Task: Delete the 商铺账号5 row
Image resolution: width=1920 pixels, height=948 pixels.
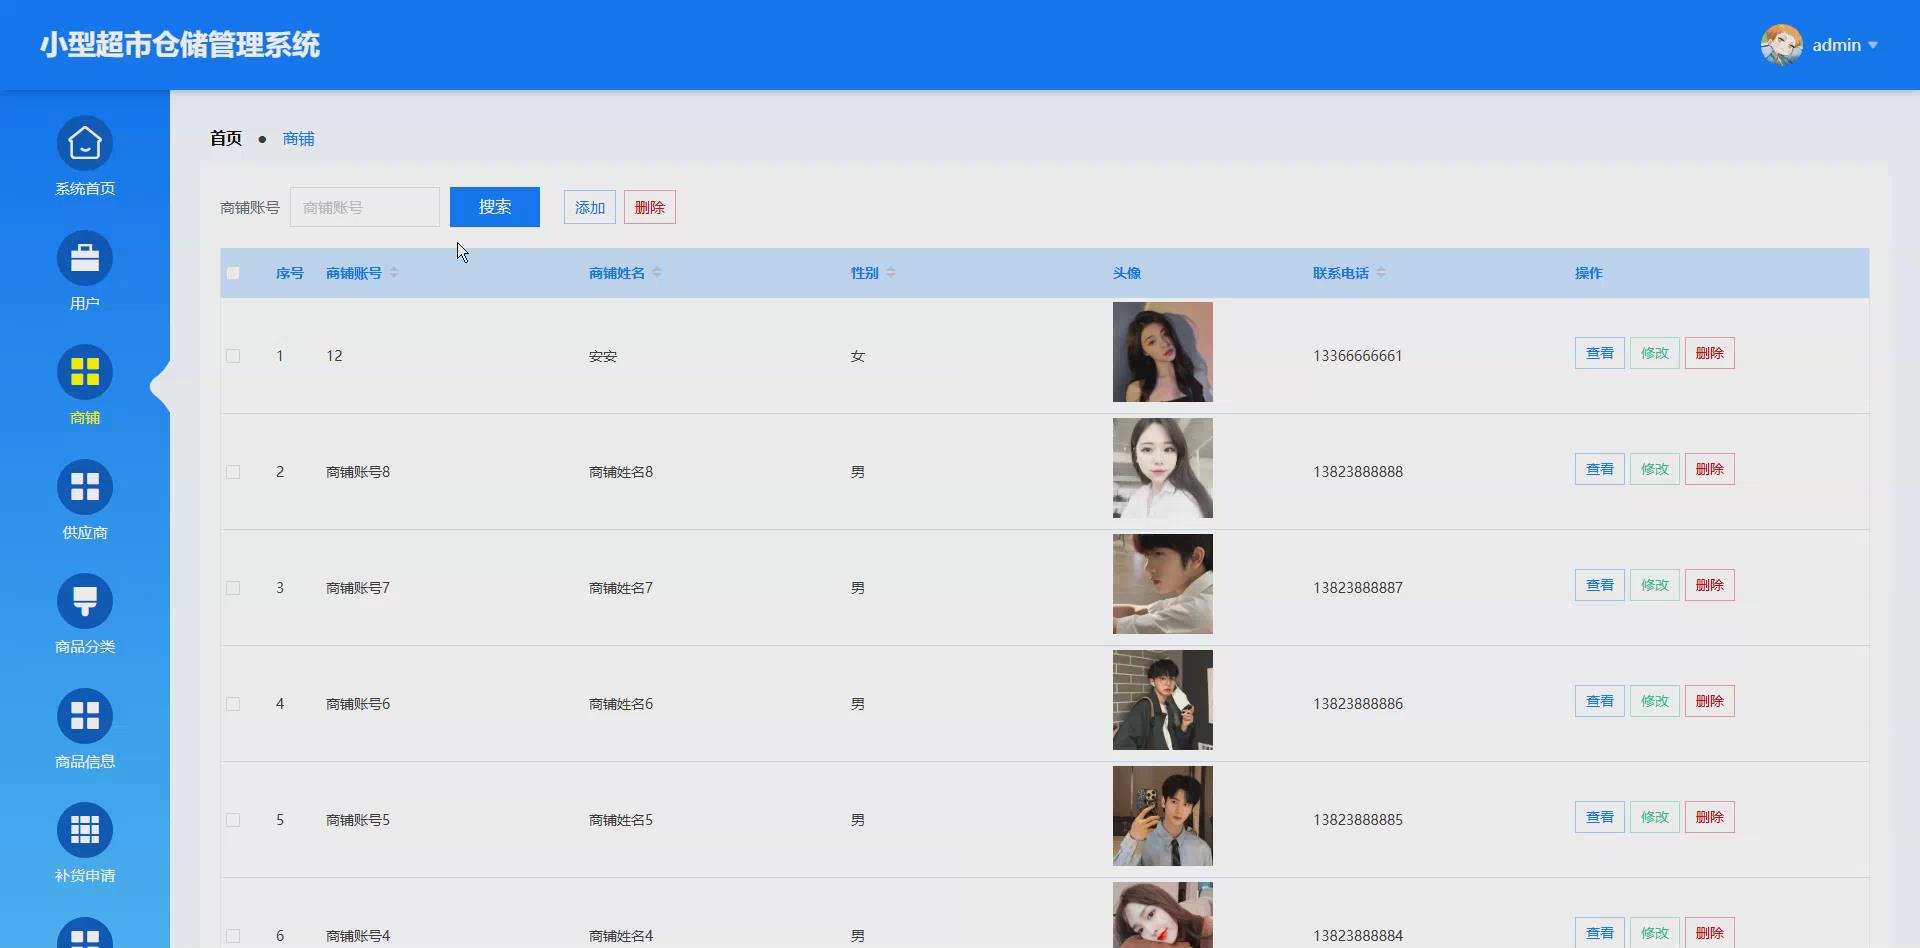Action: 1710,817
